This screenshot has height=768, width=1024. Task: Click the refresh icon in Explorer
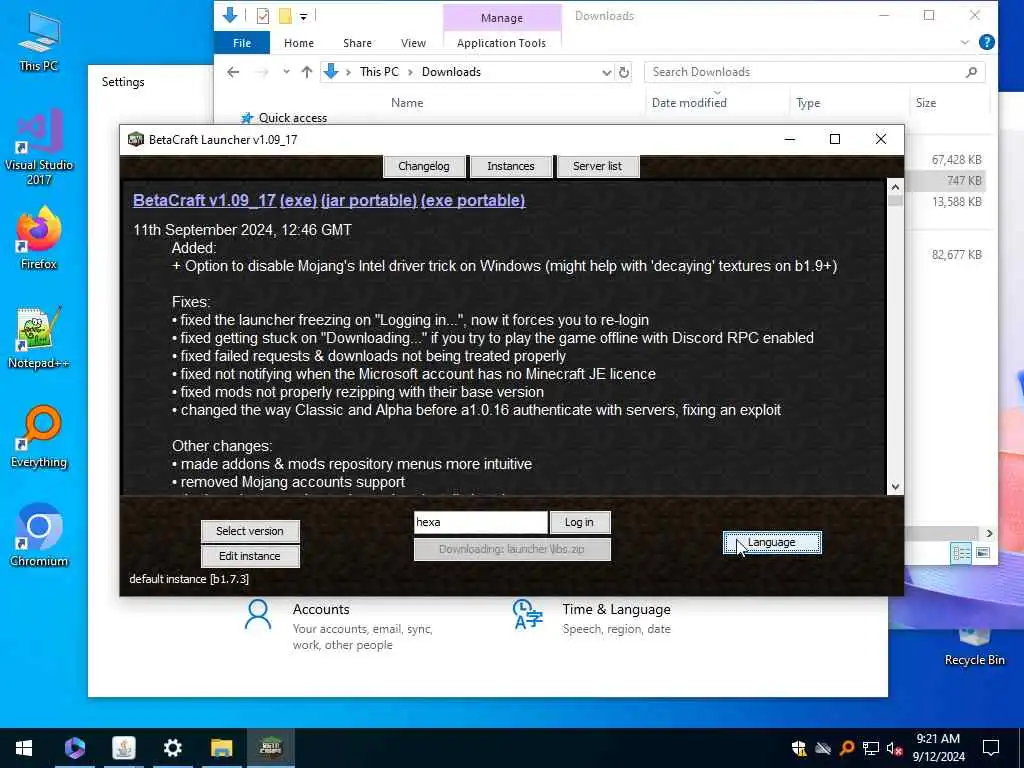pos(624,72)
